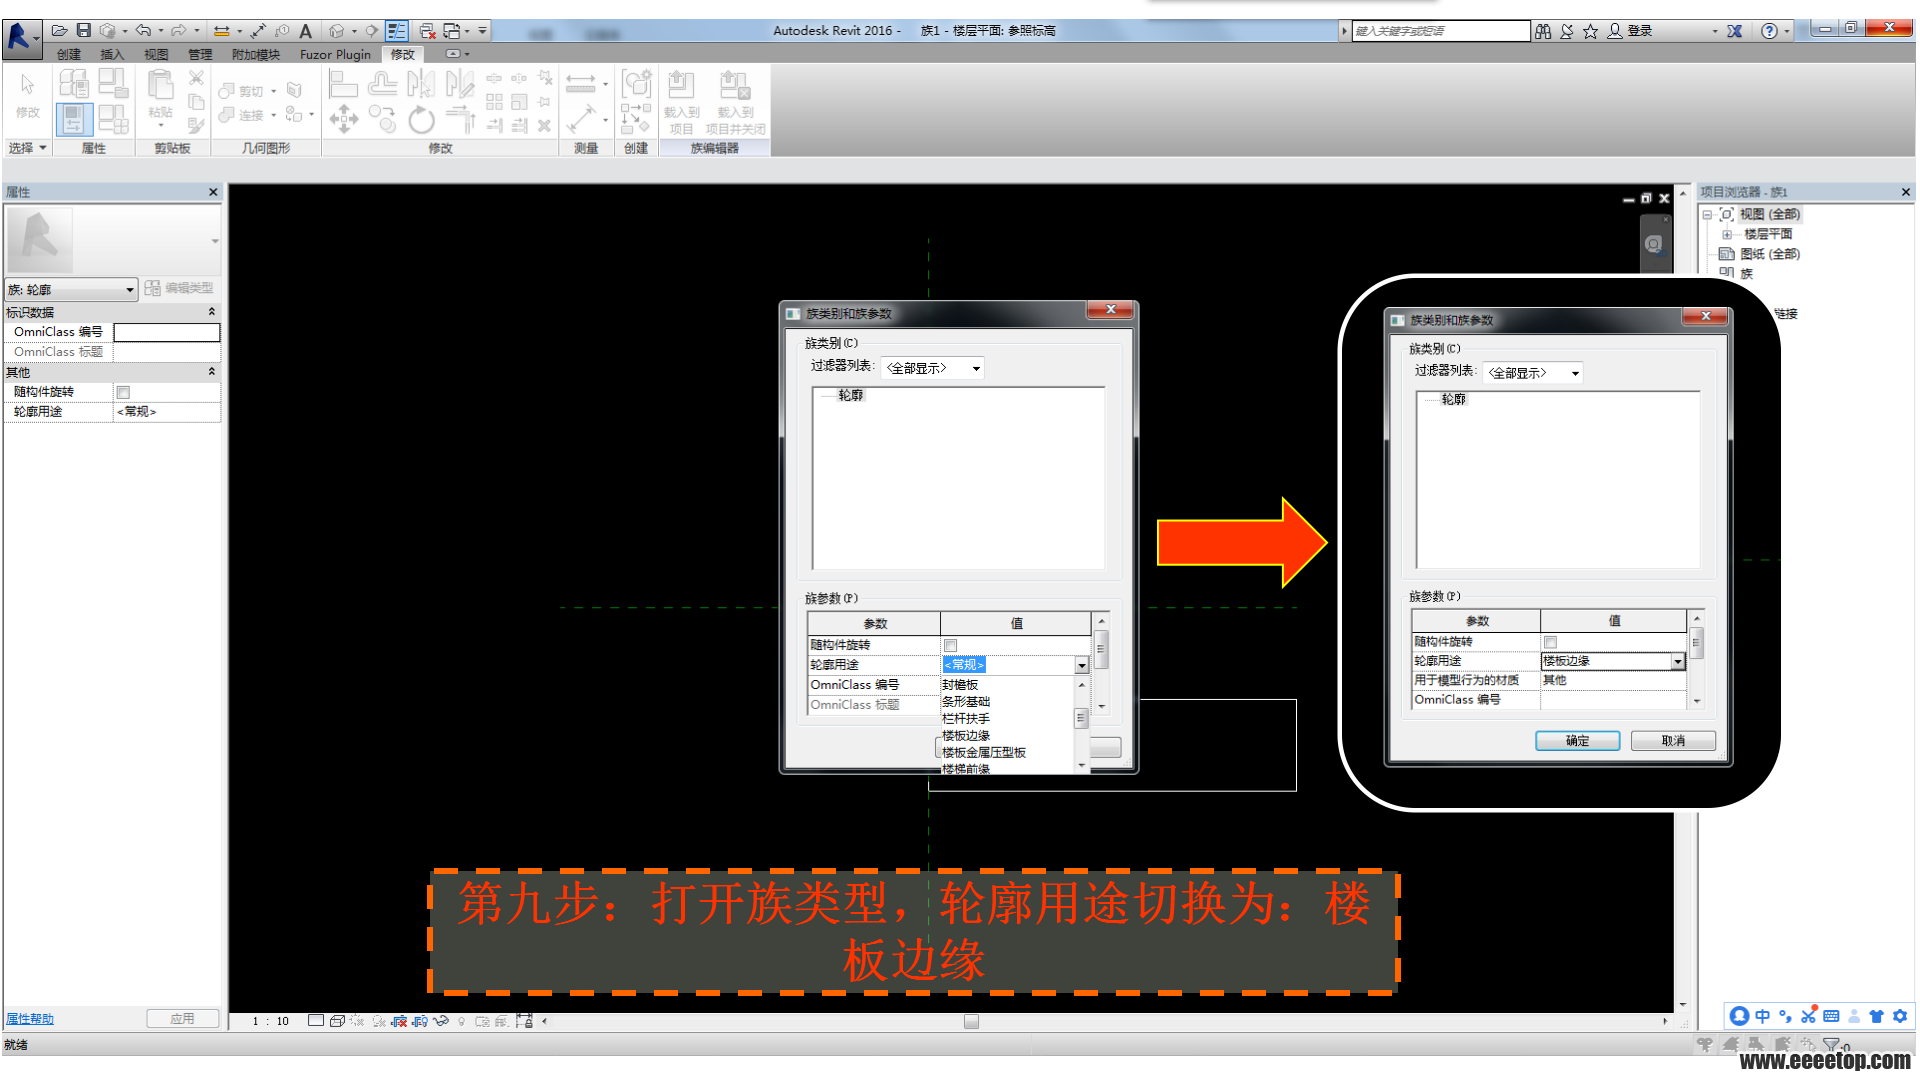Toggle 随构件旋转 checkbox in the left dialog
The image size is (1920, 1080).
(950, 645)
